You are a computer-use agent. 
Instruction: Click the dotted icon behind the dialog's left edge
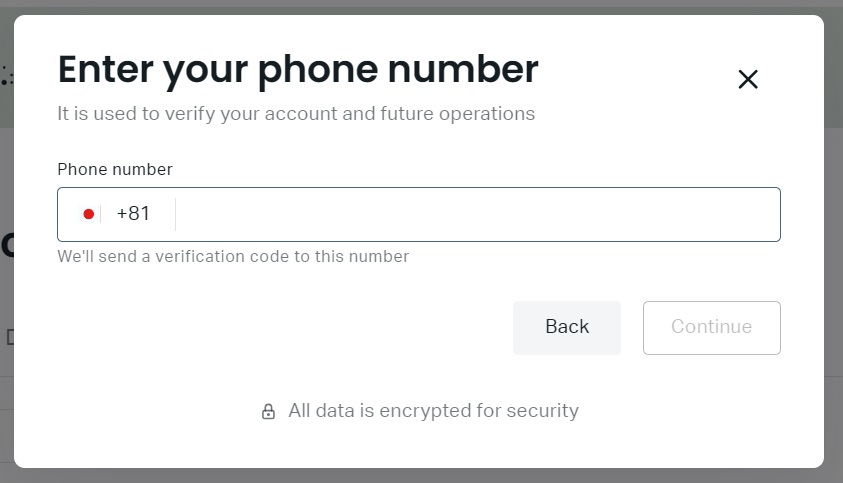tap(6, 75)
